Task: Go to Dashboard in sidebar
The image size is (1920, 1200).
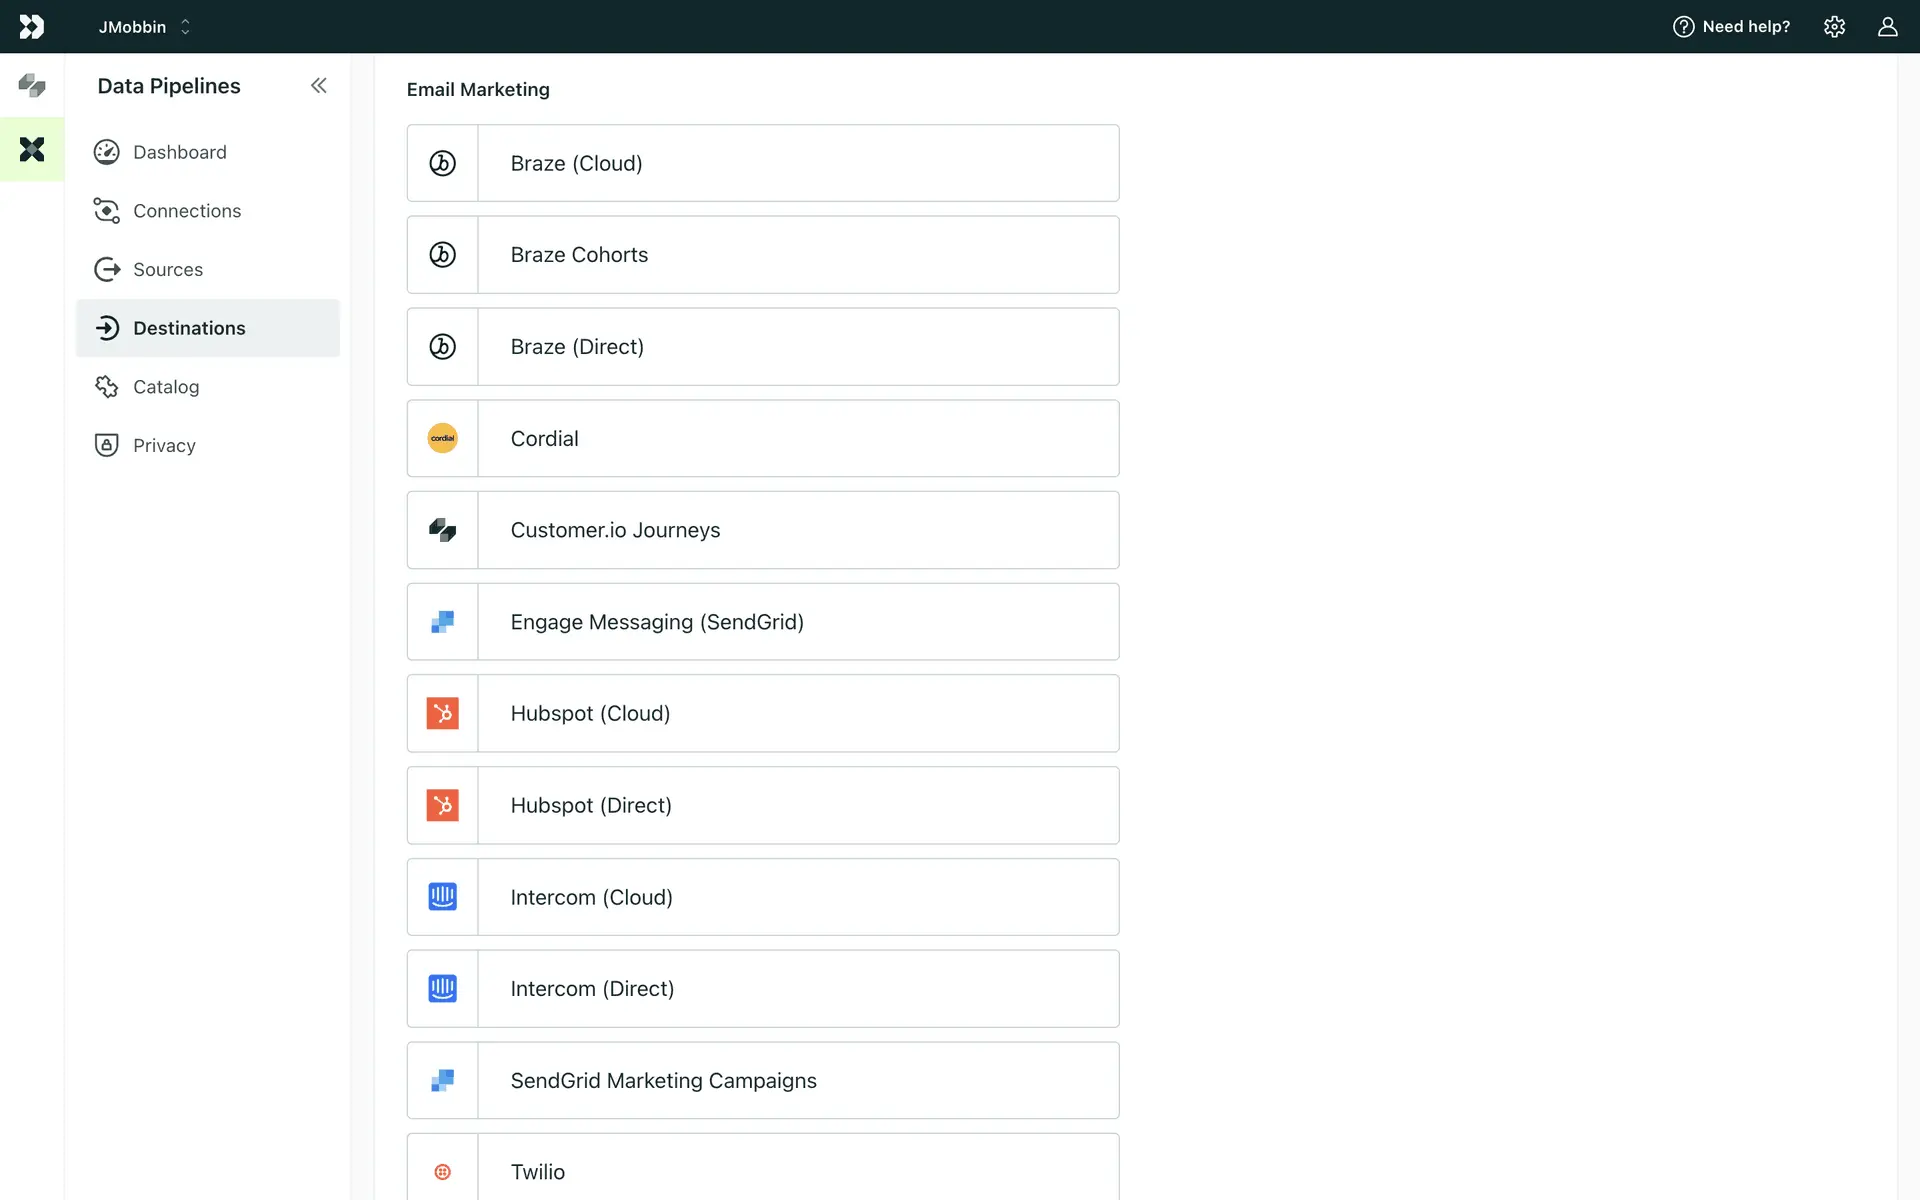Action: pyautogui.click(x=180, y=152)
